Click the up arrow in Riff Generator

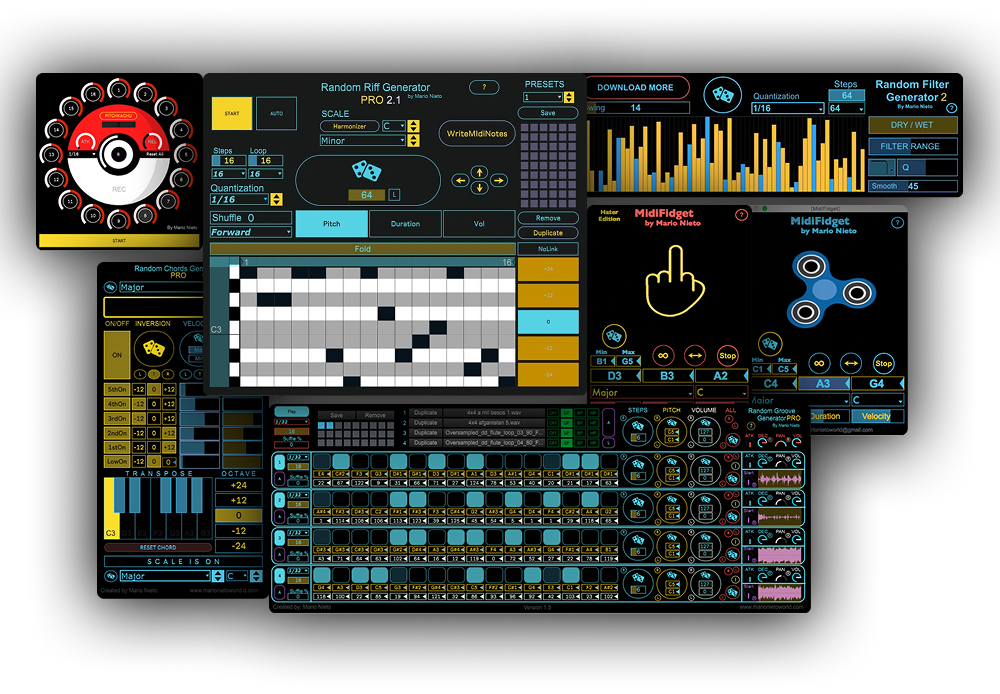[480, 172]
